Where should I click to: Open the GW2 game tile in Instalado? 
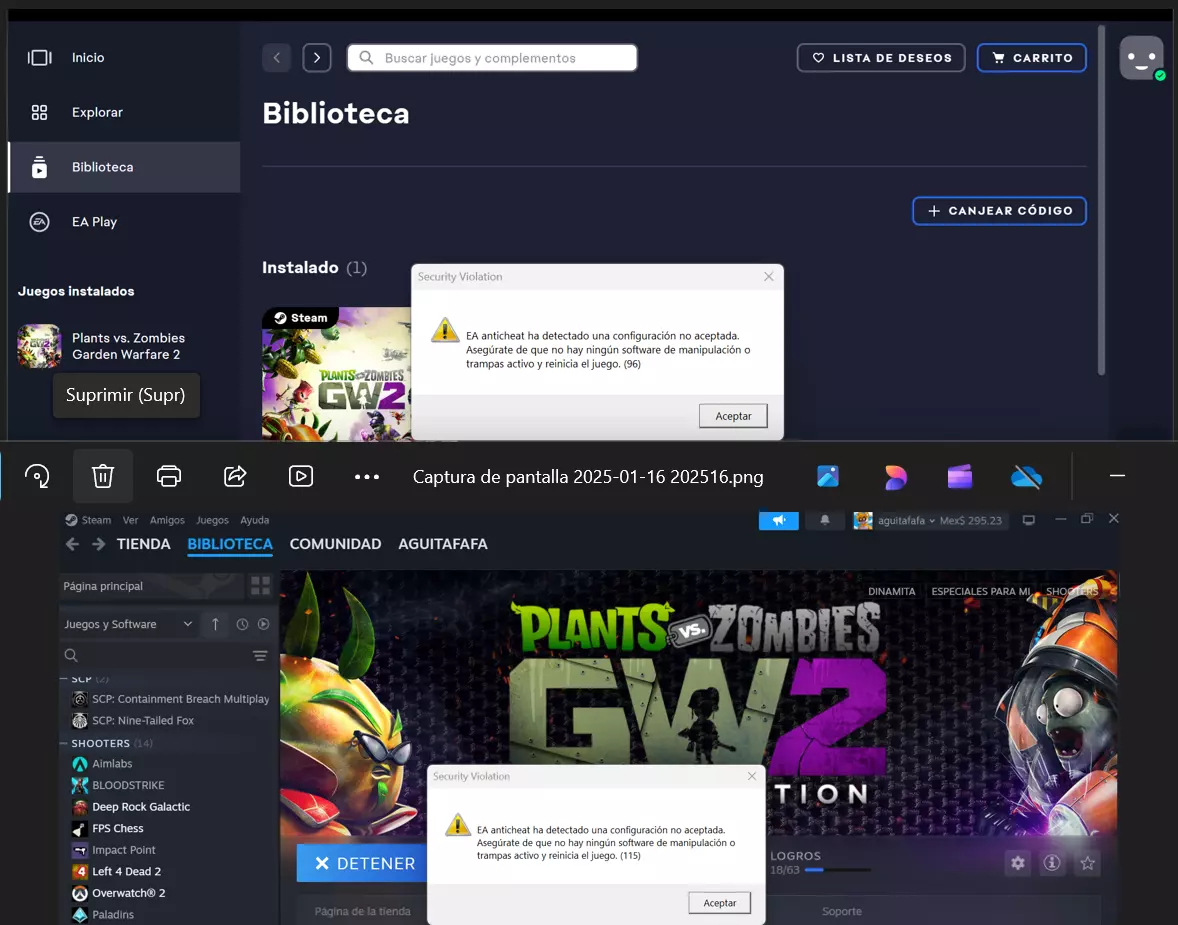pos(337,373)
